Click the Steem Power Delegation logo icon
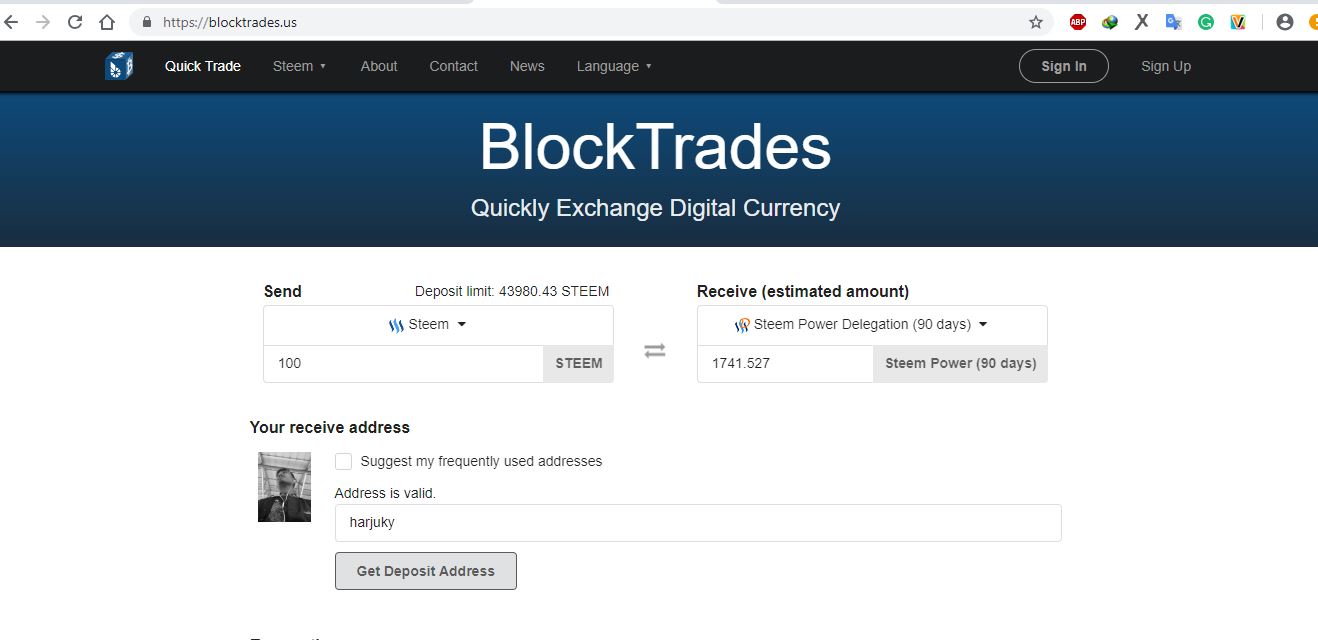 click(742, 325)
